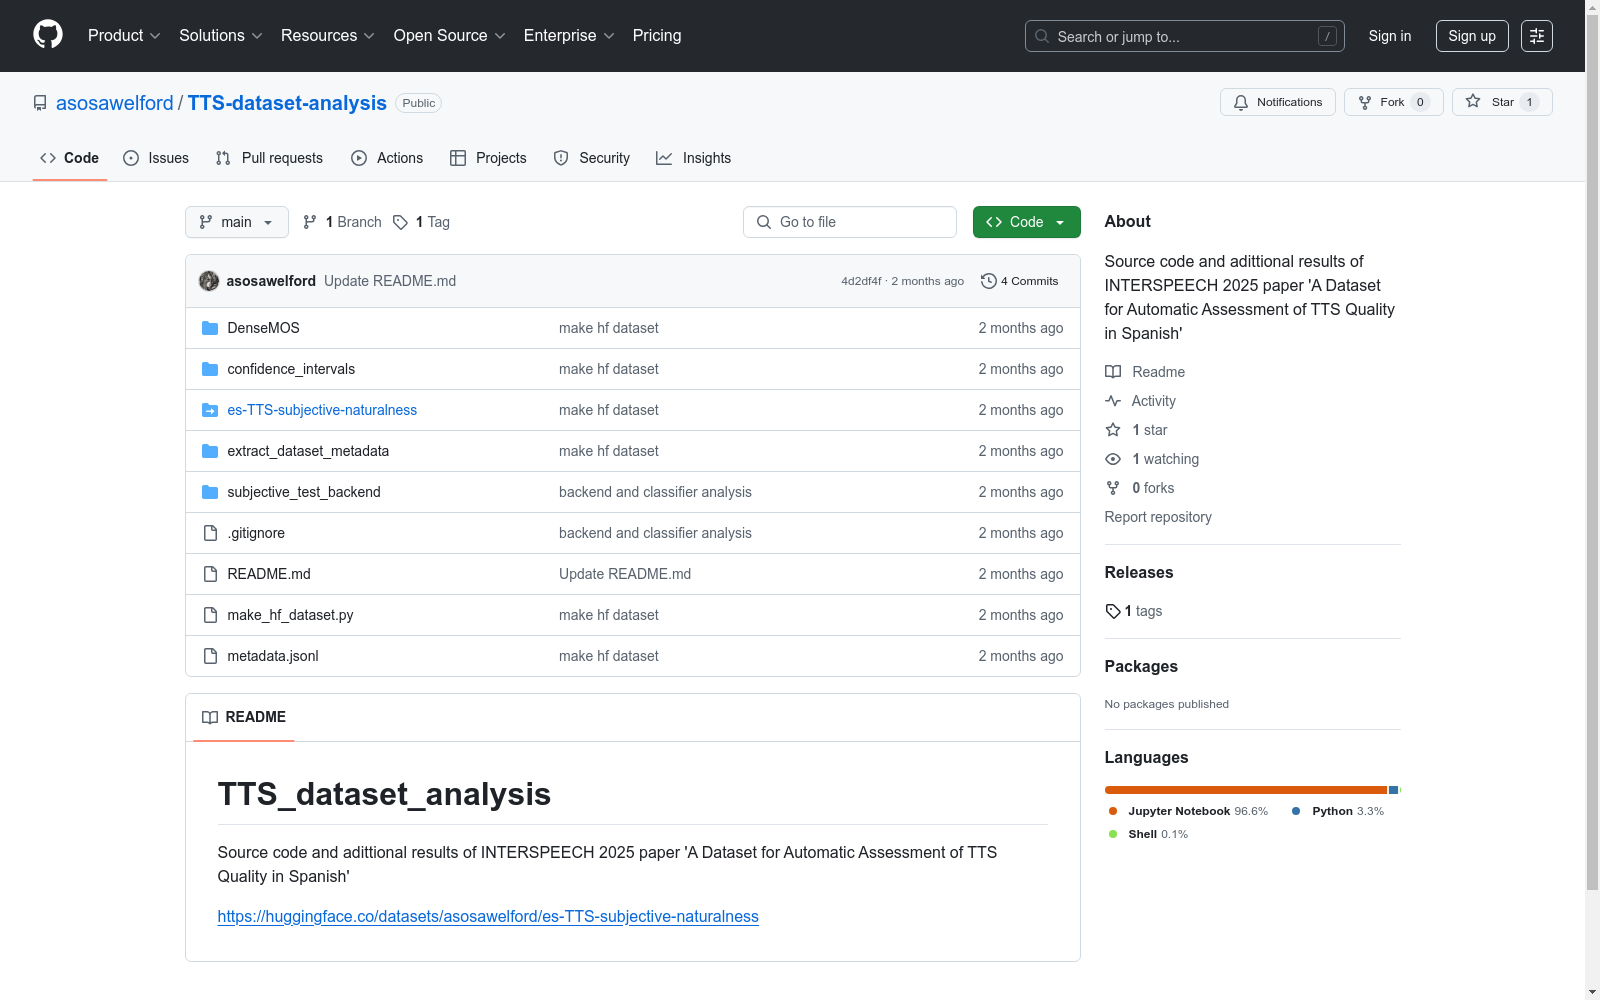Expand the Resources menu
This screenshot has height=1000, width=1600.
tap(328, 36)
